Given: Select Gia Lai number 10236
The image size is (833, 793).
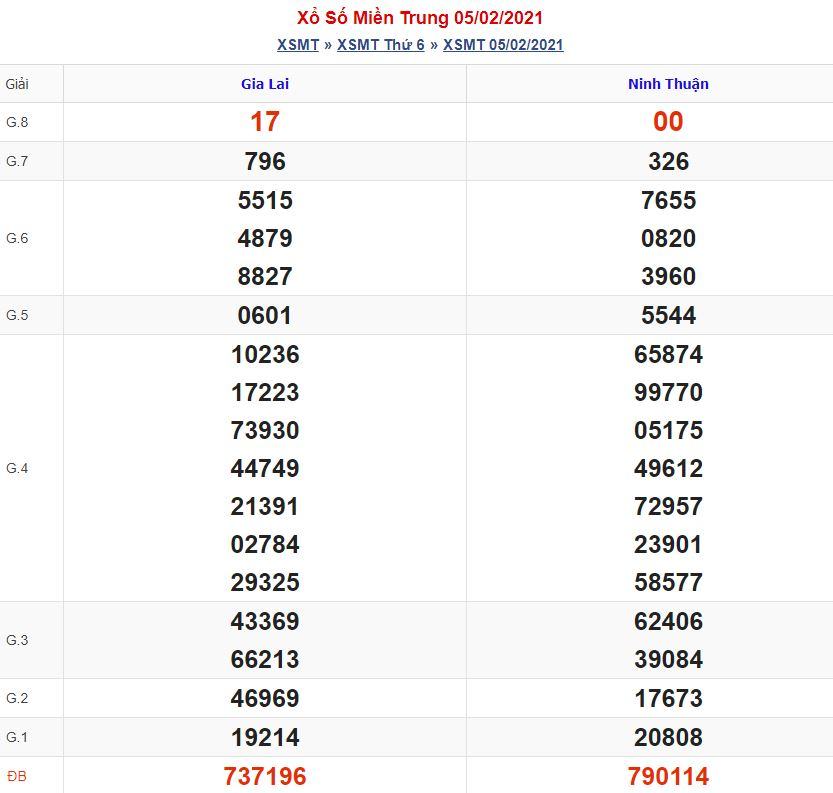Looking at the screenshot, I should 265,355.
